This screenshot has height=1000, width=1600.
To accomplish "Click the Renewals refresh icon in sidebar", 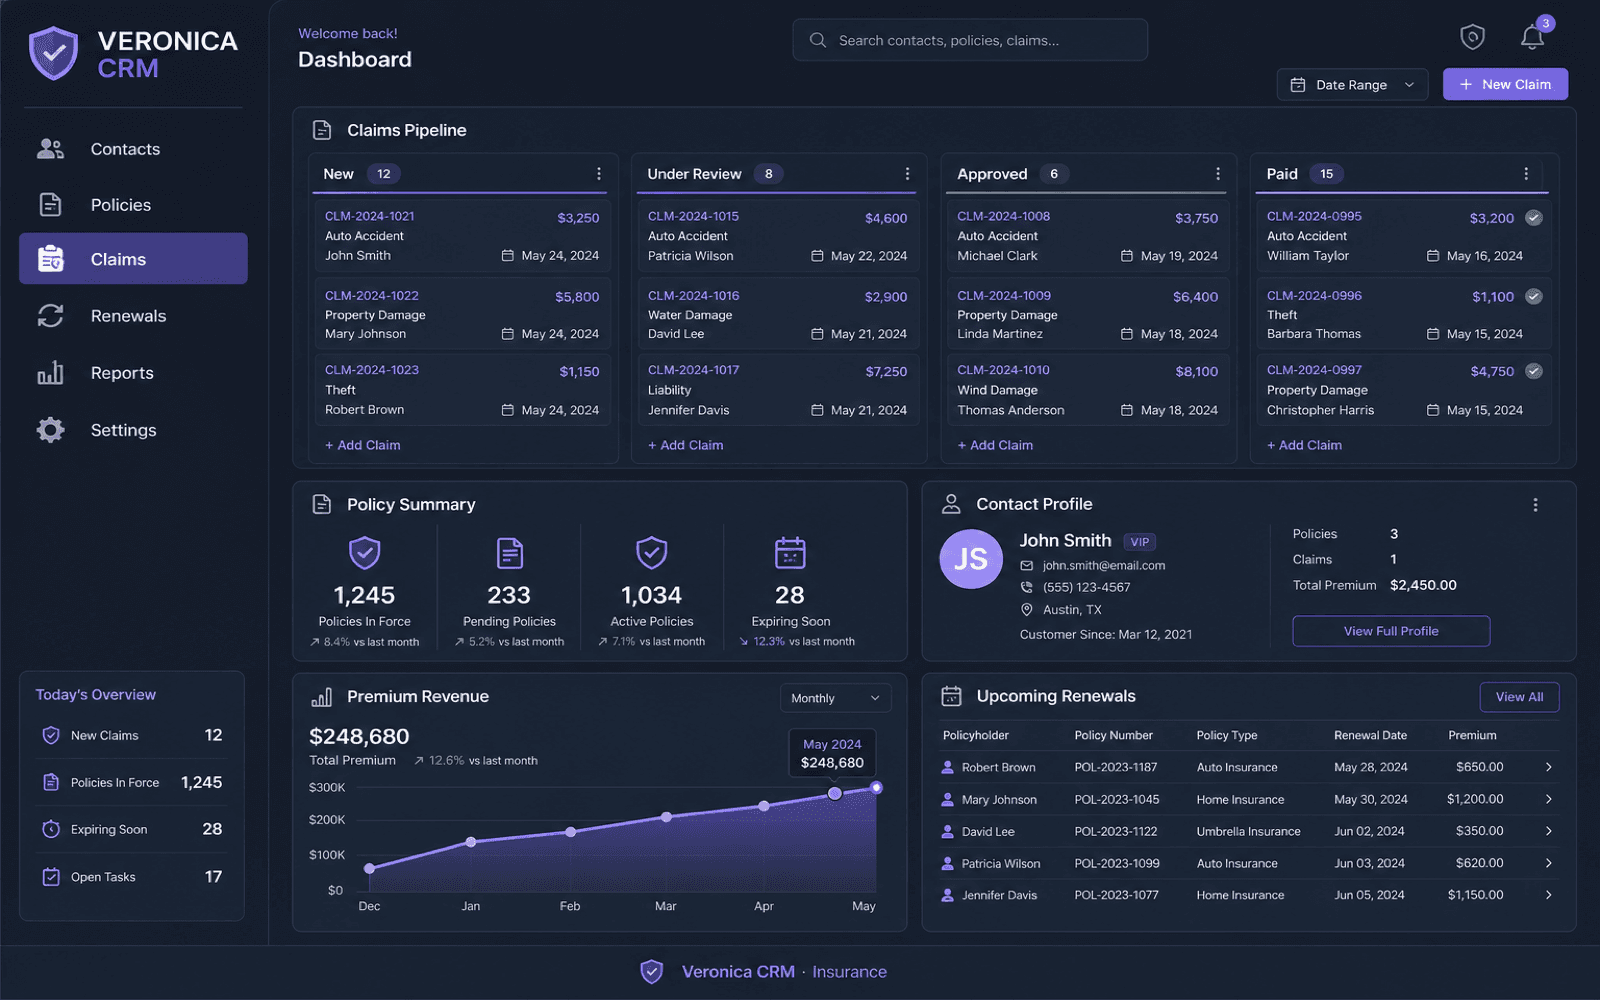I will click(x=50, y=316).
